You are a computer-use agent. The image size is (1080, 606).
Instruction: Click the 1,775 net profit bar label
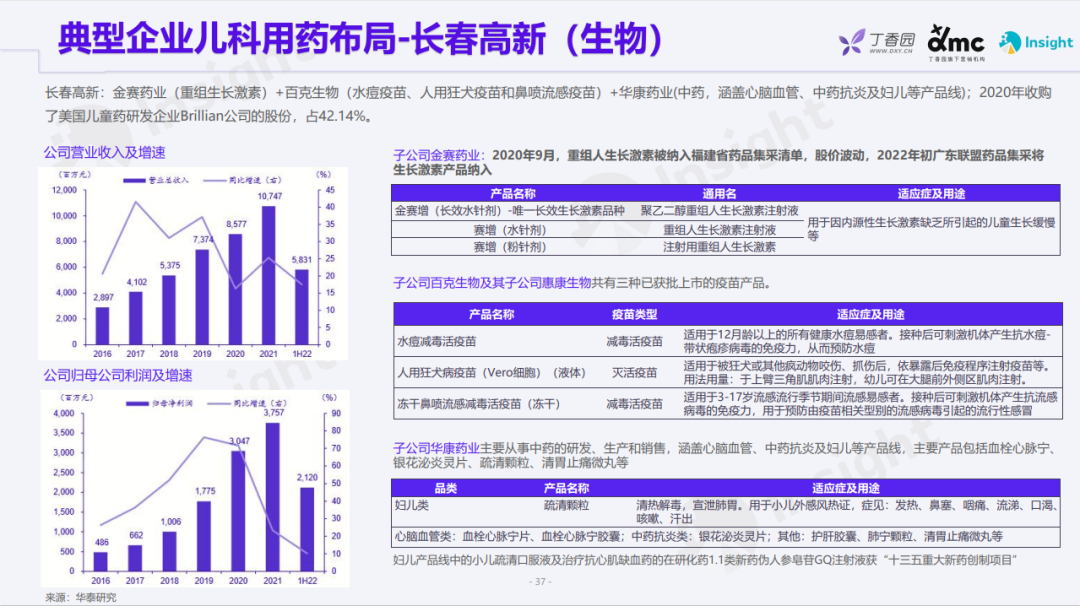pyautogui.click(x=205, y=491)
